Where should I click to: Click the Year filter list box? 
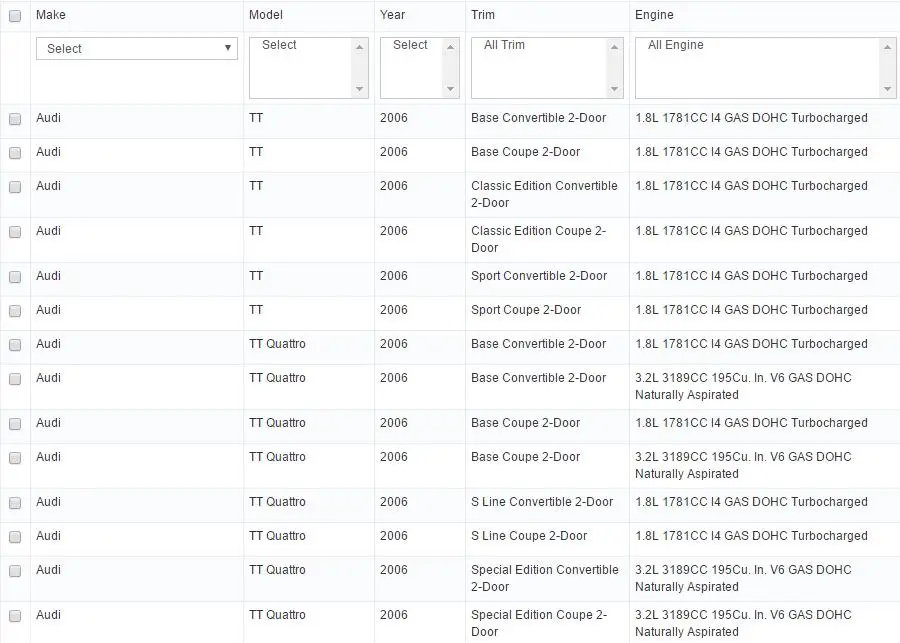[420, 68]
